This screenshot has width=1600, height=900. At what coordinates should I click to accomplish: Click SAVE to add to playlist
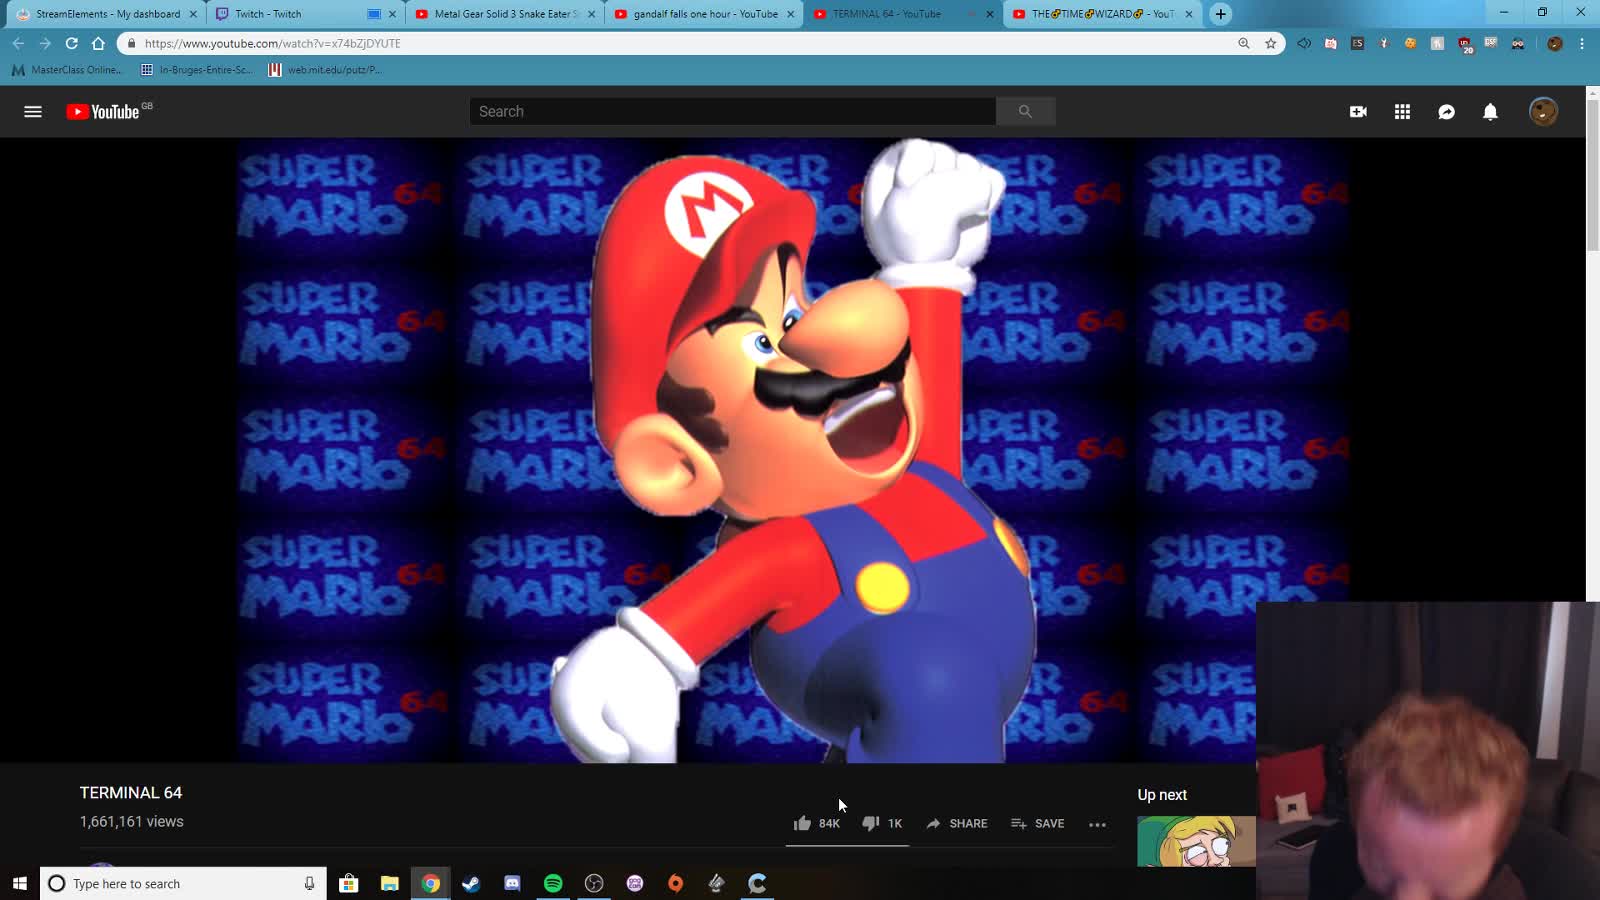tap(1038, 823)
